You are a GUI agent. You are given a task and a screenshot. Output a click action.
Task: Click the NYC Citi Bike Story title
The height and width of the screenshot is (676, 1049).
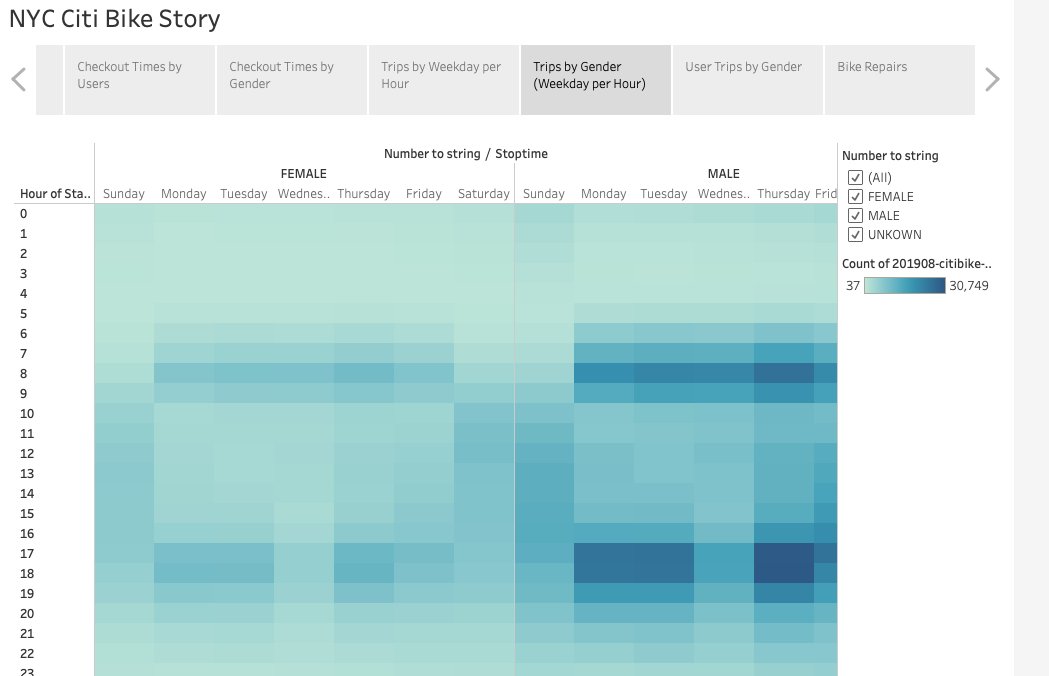pos(114,19)
